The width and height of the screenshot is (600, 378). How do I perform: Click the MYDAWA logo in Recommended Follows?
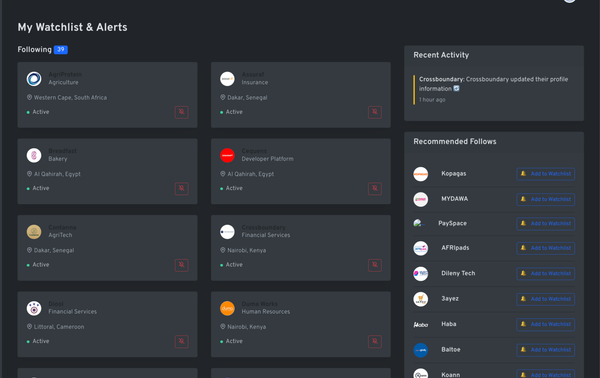[x=421, y=199]
